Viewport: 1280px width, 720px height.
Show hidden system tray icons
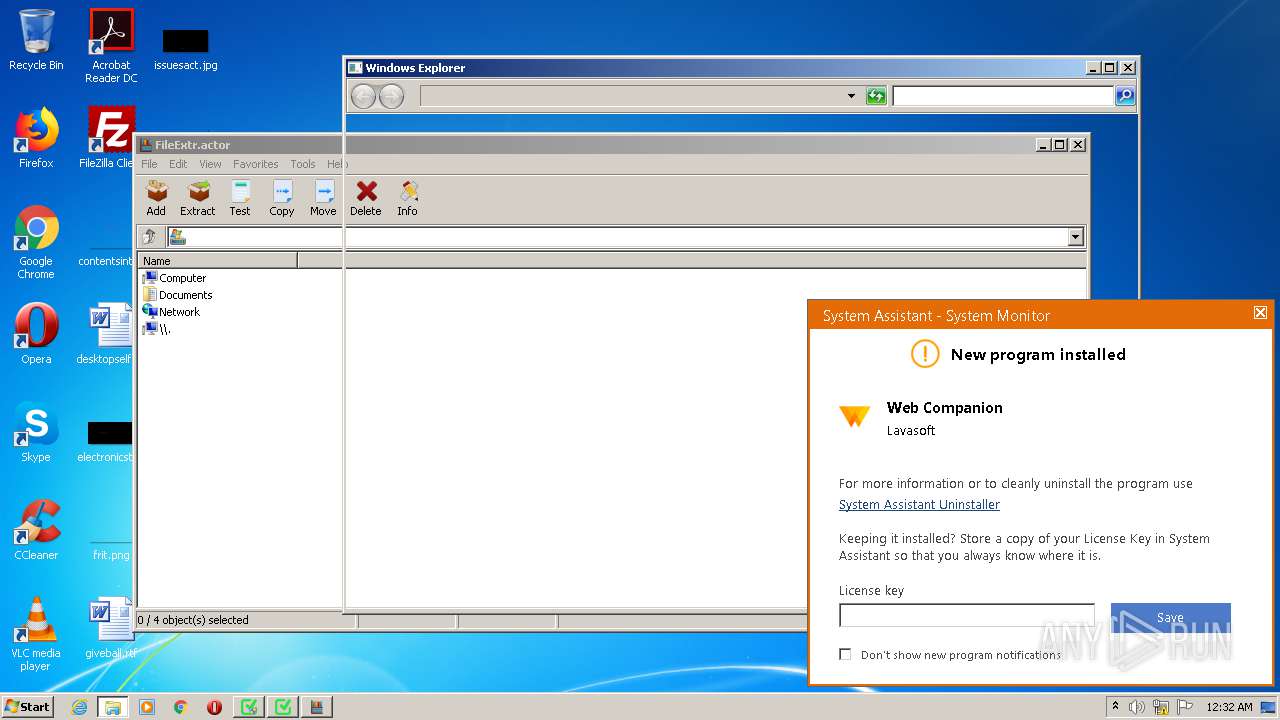1115,707
